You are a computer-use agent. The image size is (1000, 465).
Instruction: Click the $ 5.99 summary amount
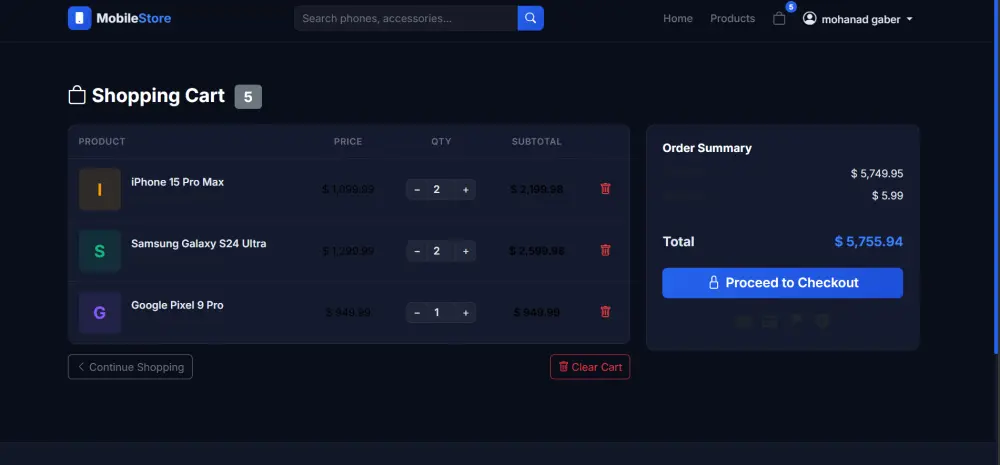coord(888,196)
